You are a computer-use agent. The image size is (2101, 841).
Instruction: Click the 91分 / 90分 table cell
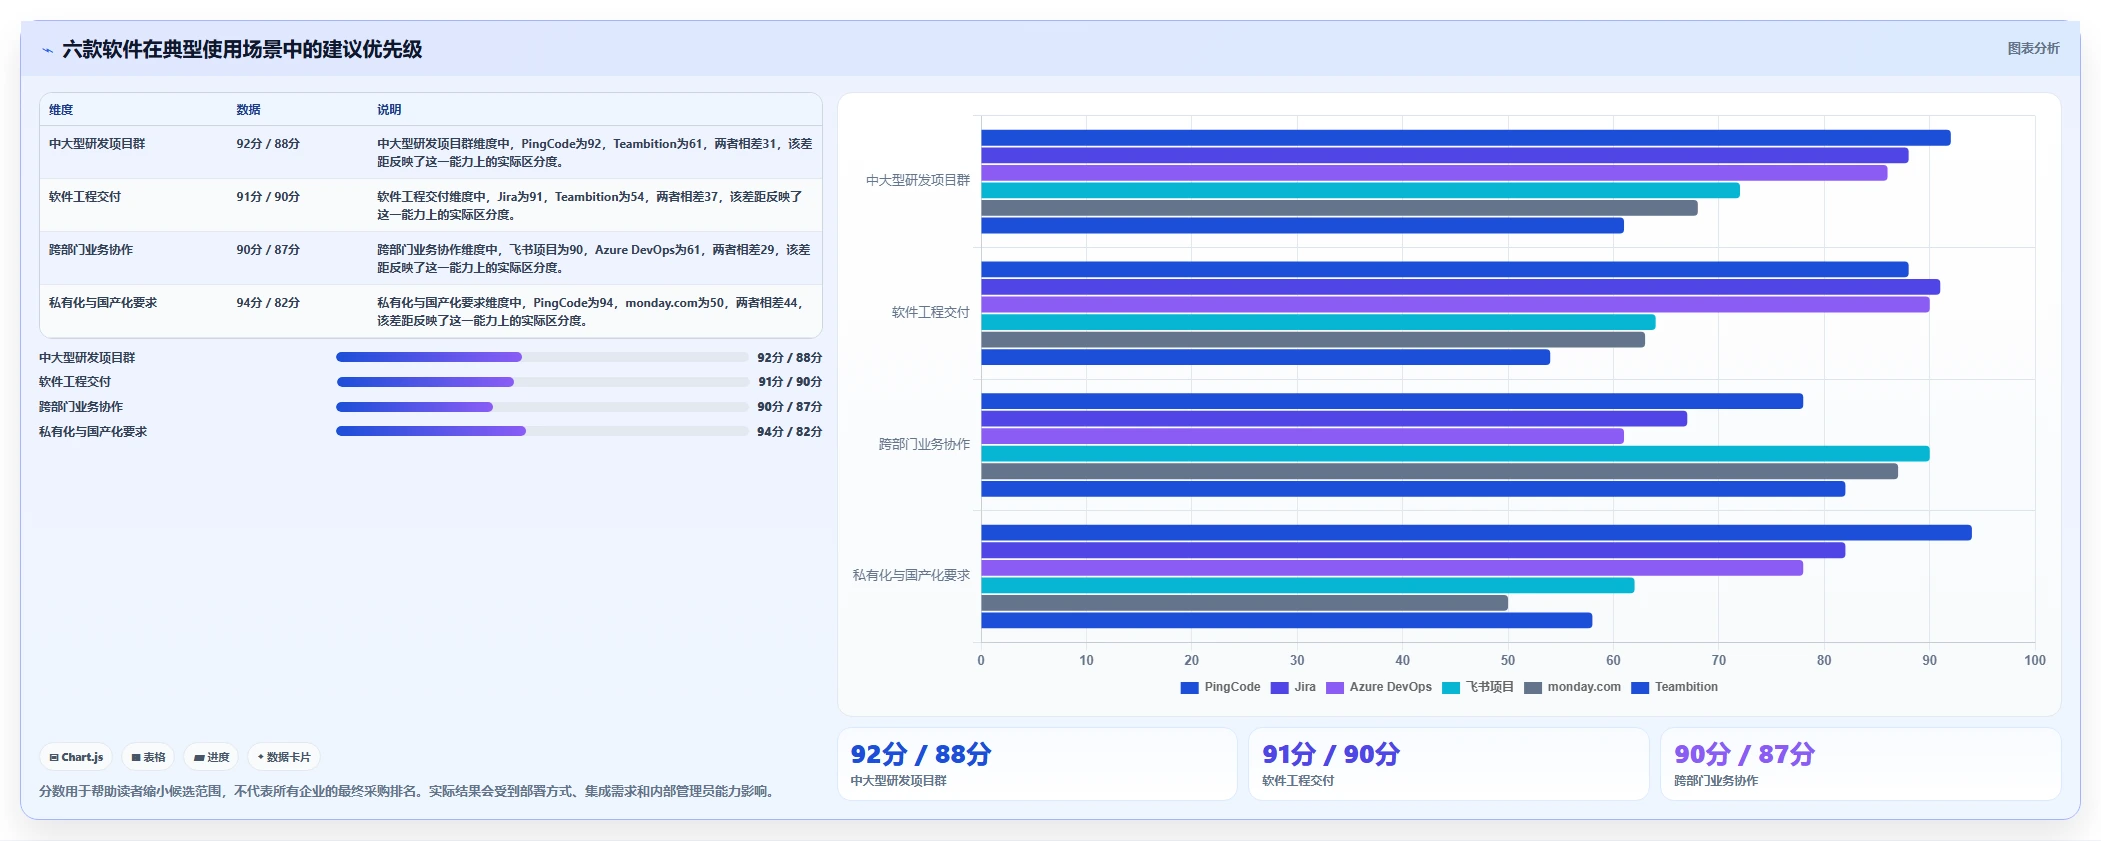[x=268, y=197]
